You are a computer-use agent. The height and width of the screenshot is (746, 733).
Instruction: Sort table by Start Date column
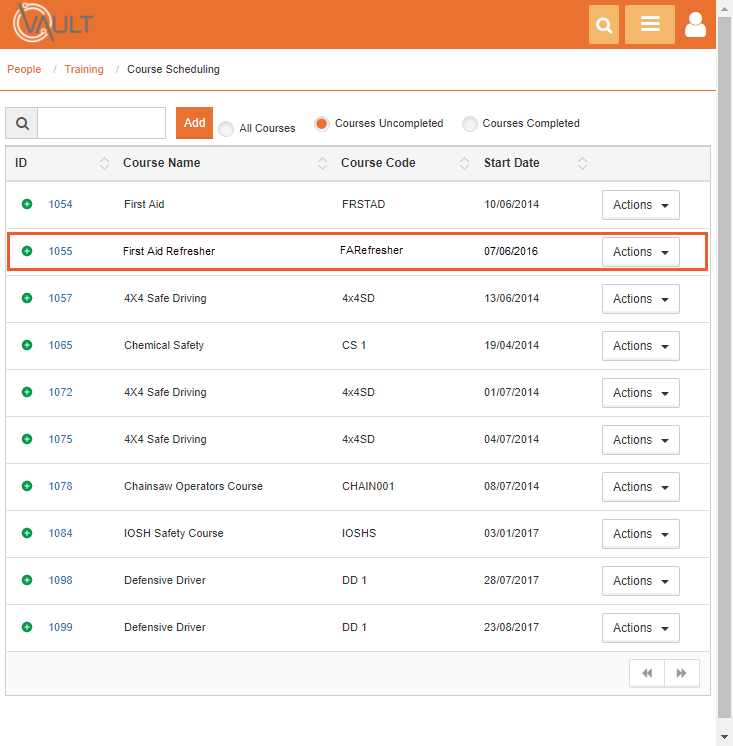tap(512, 163)
